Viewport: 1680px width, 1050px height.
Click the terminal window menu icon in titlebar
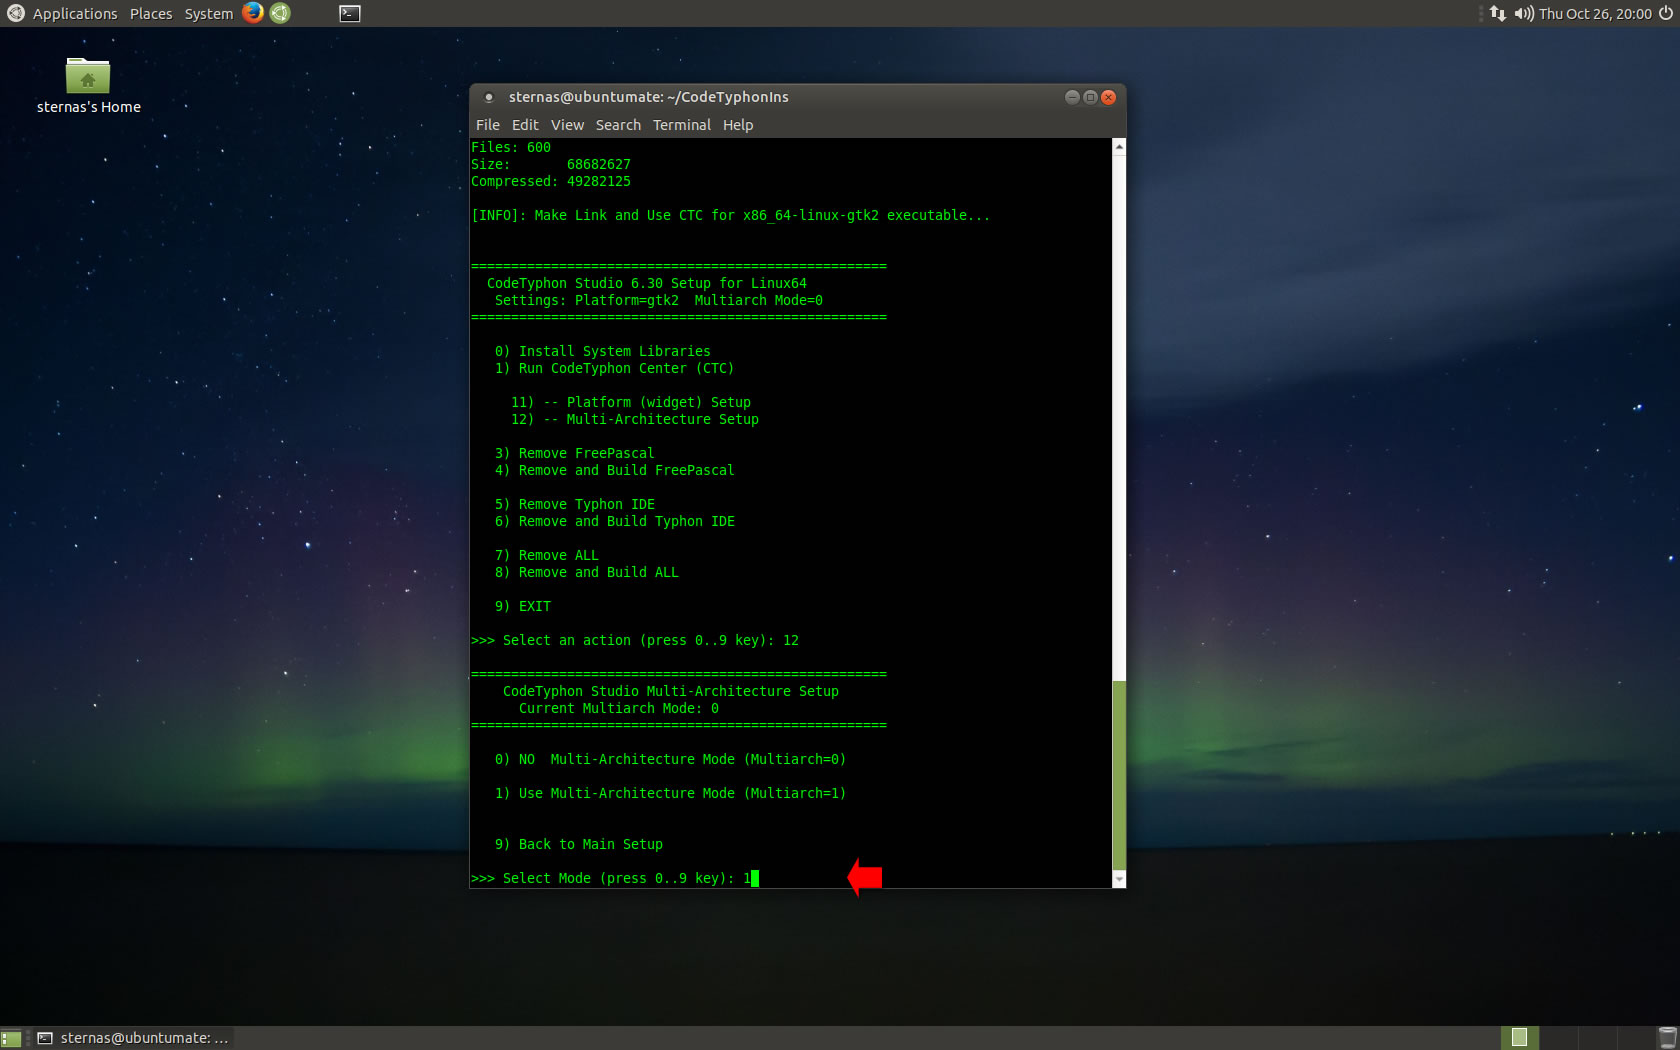[x=489, y=97]
